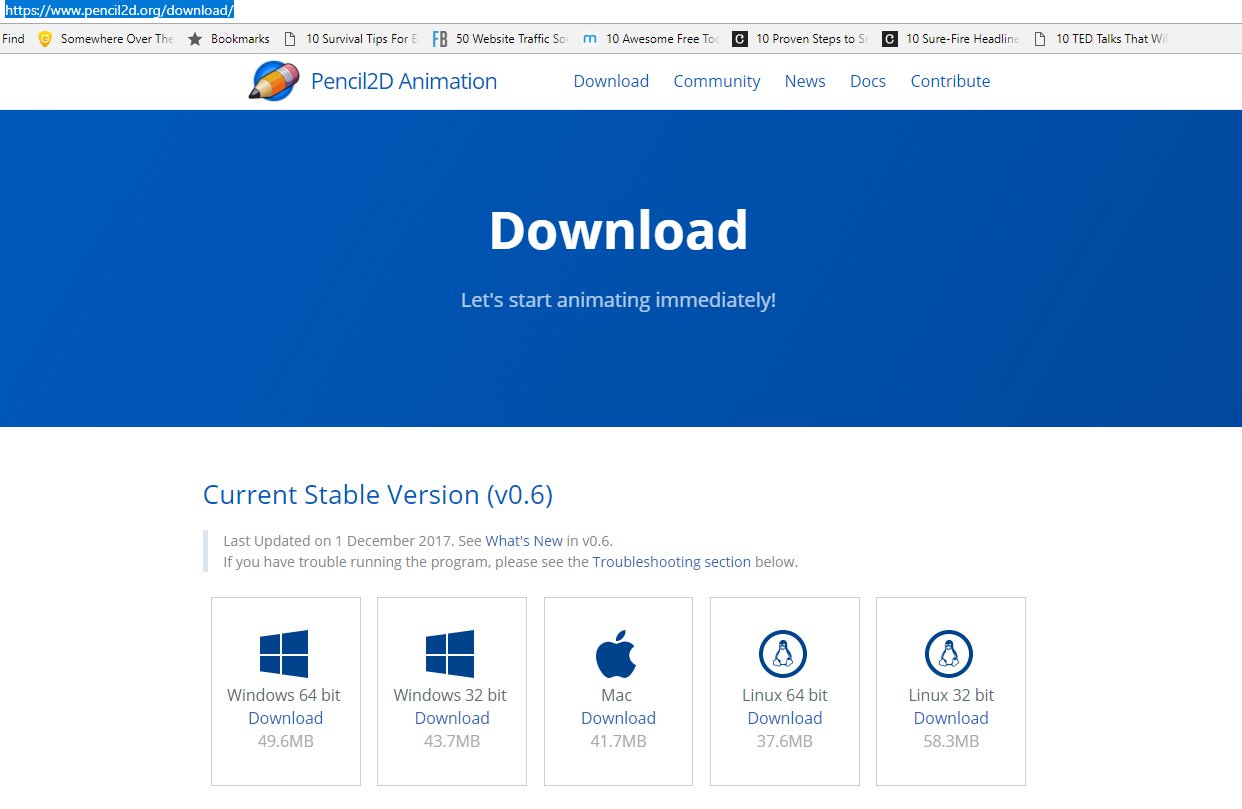Click the Pencil2D Animation site title
The image size is (1242, 809).
[x=404, y=81]
